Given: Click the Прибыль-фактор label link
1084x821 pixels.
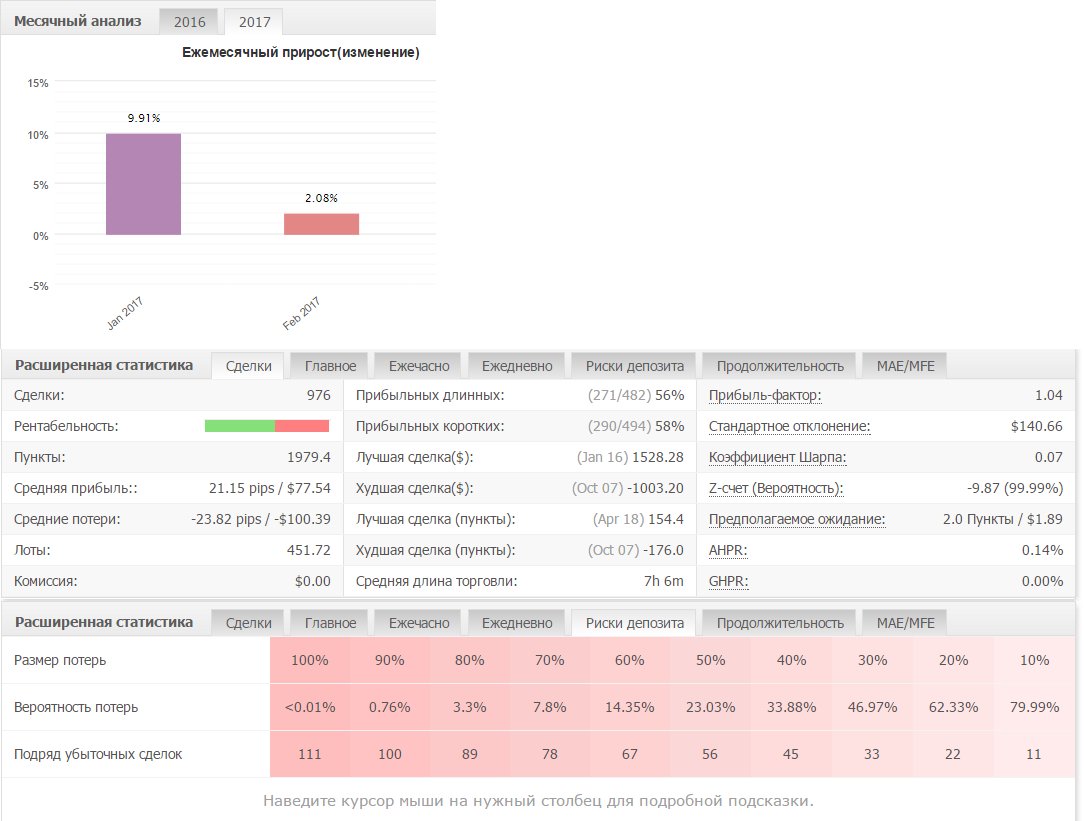Looking at the screenshot, I should tap(765, 395).
